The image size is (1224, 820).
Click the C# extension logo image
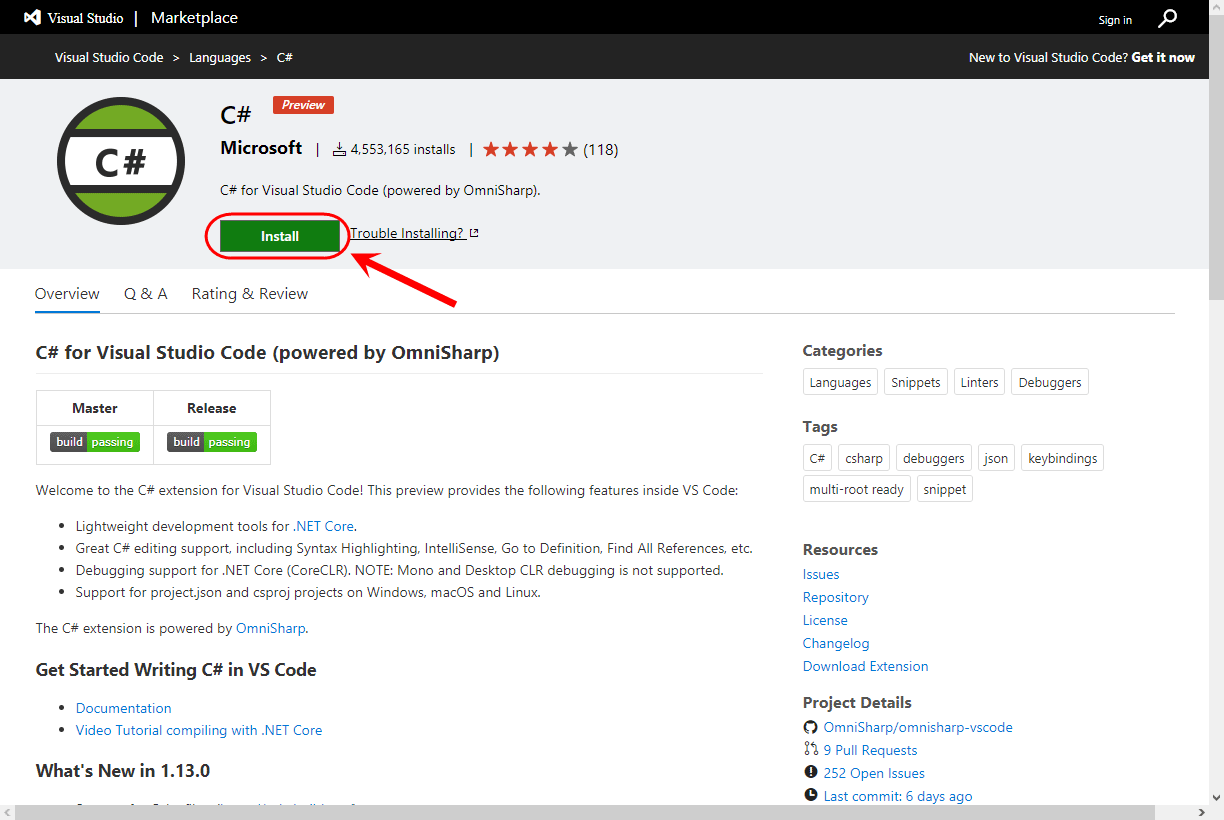(x=121, y=160)
